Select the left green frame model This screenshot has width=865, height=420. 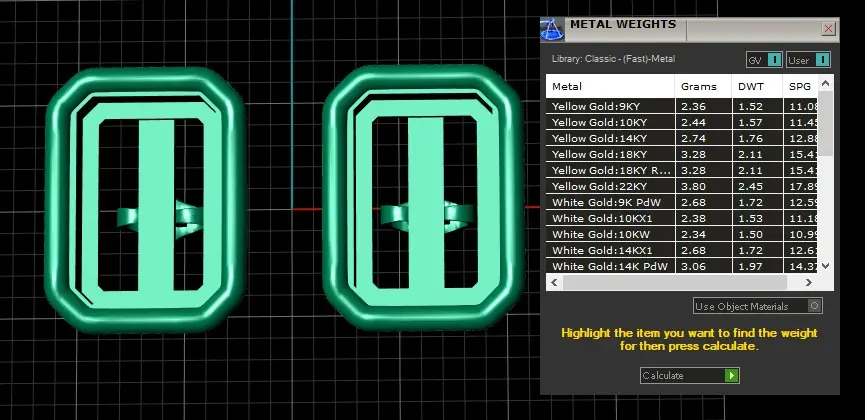[x=145, y=200]
